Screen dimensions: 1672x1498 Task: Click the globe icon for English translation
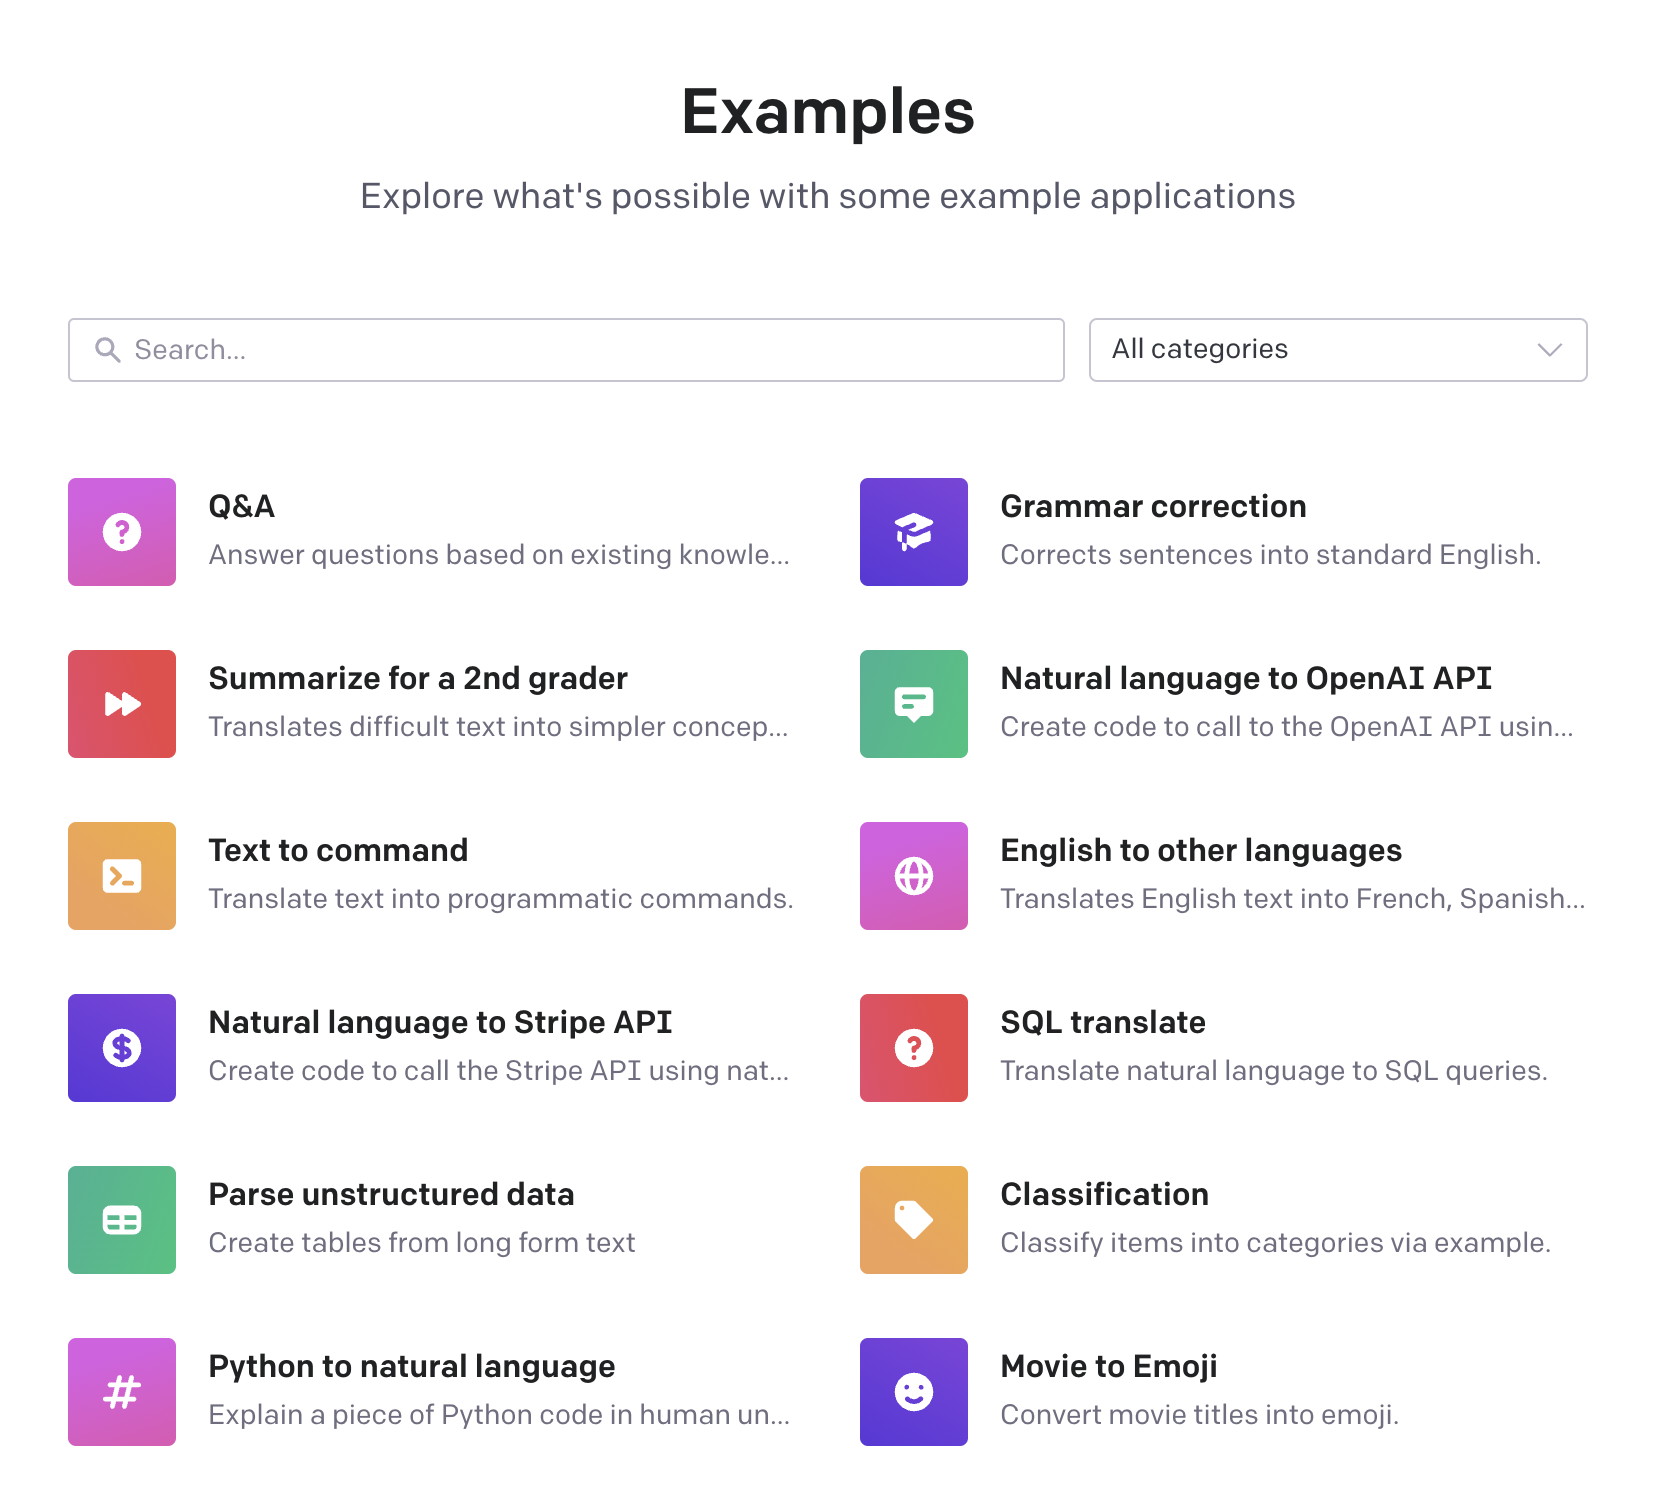coord(913,875)
